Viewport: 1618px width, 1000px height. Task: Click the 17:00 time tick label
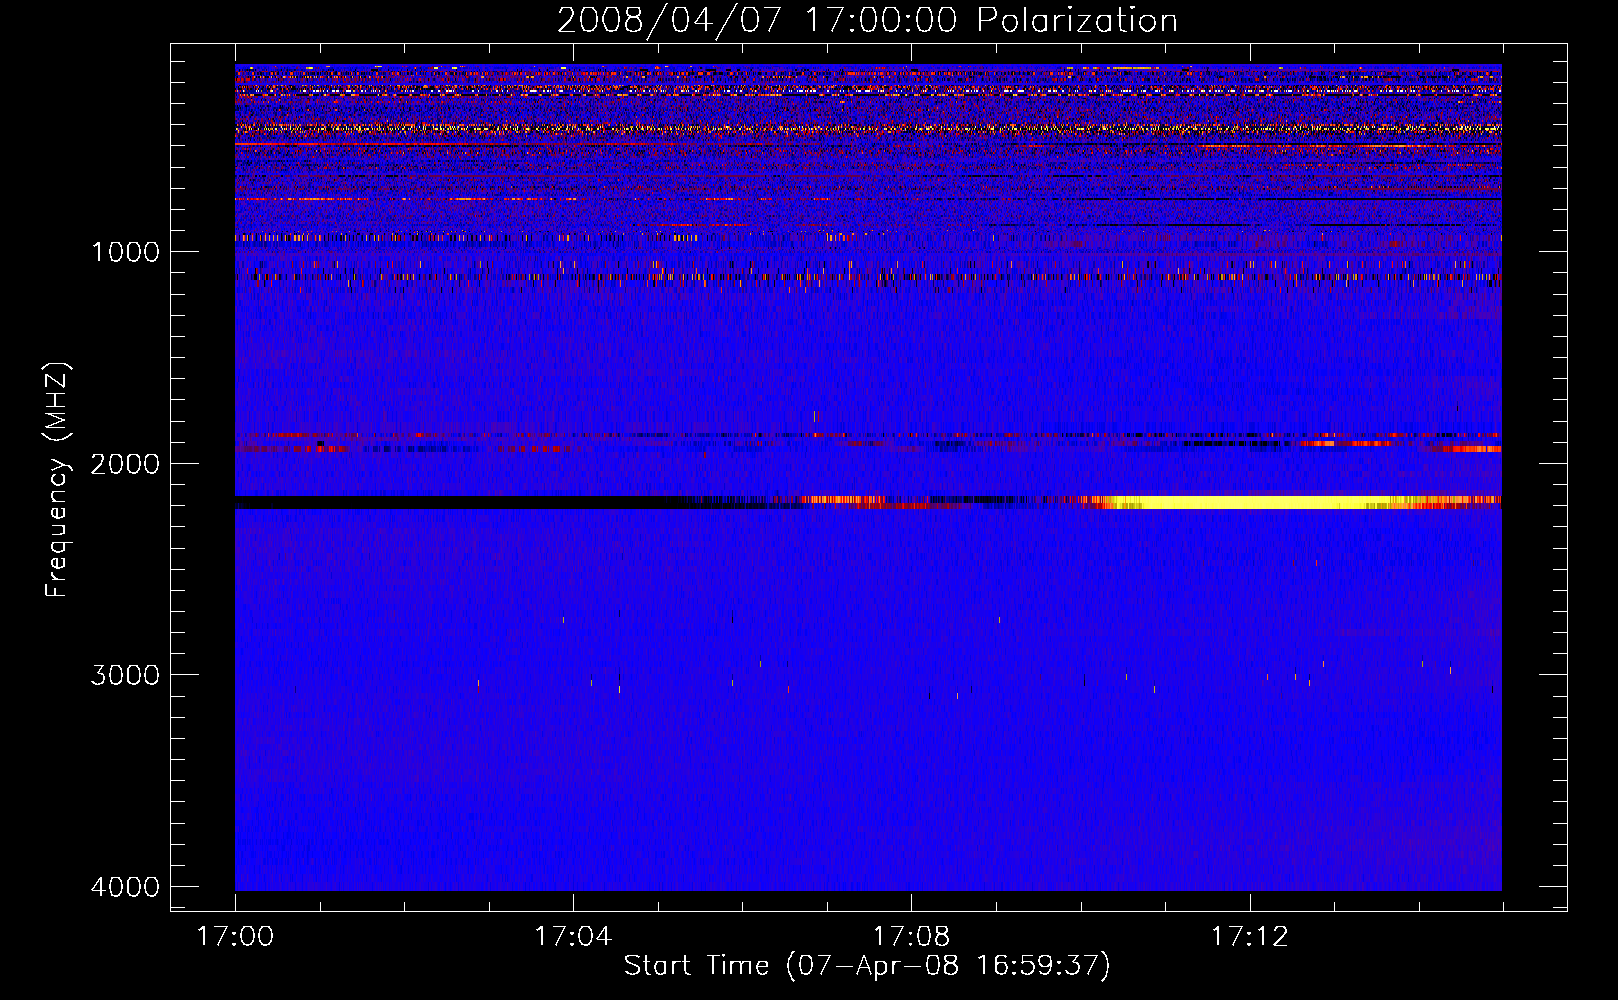235,937
